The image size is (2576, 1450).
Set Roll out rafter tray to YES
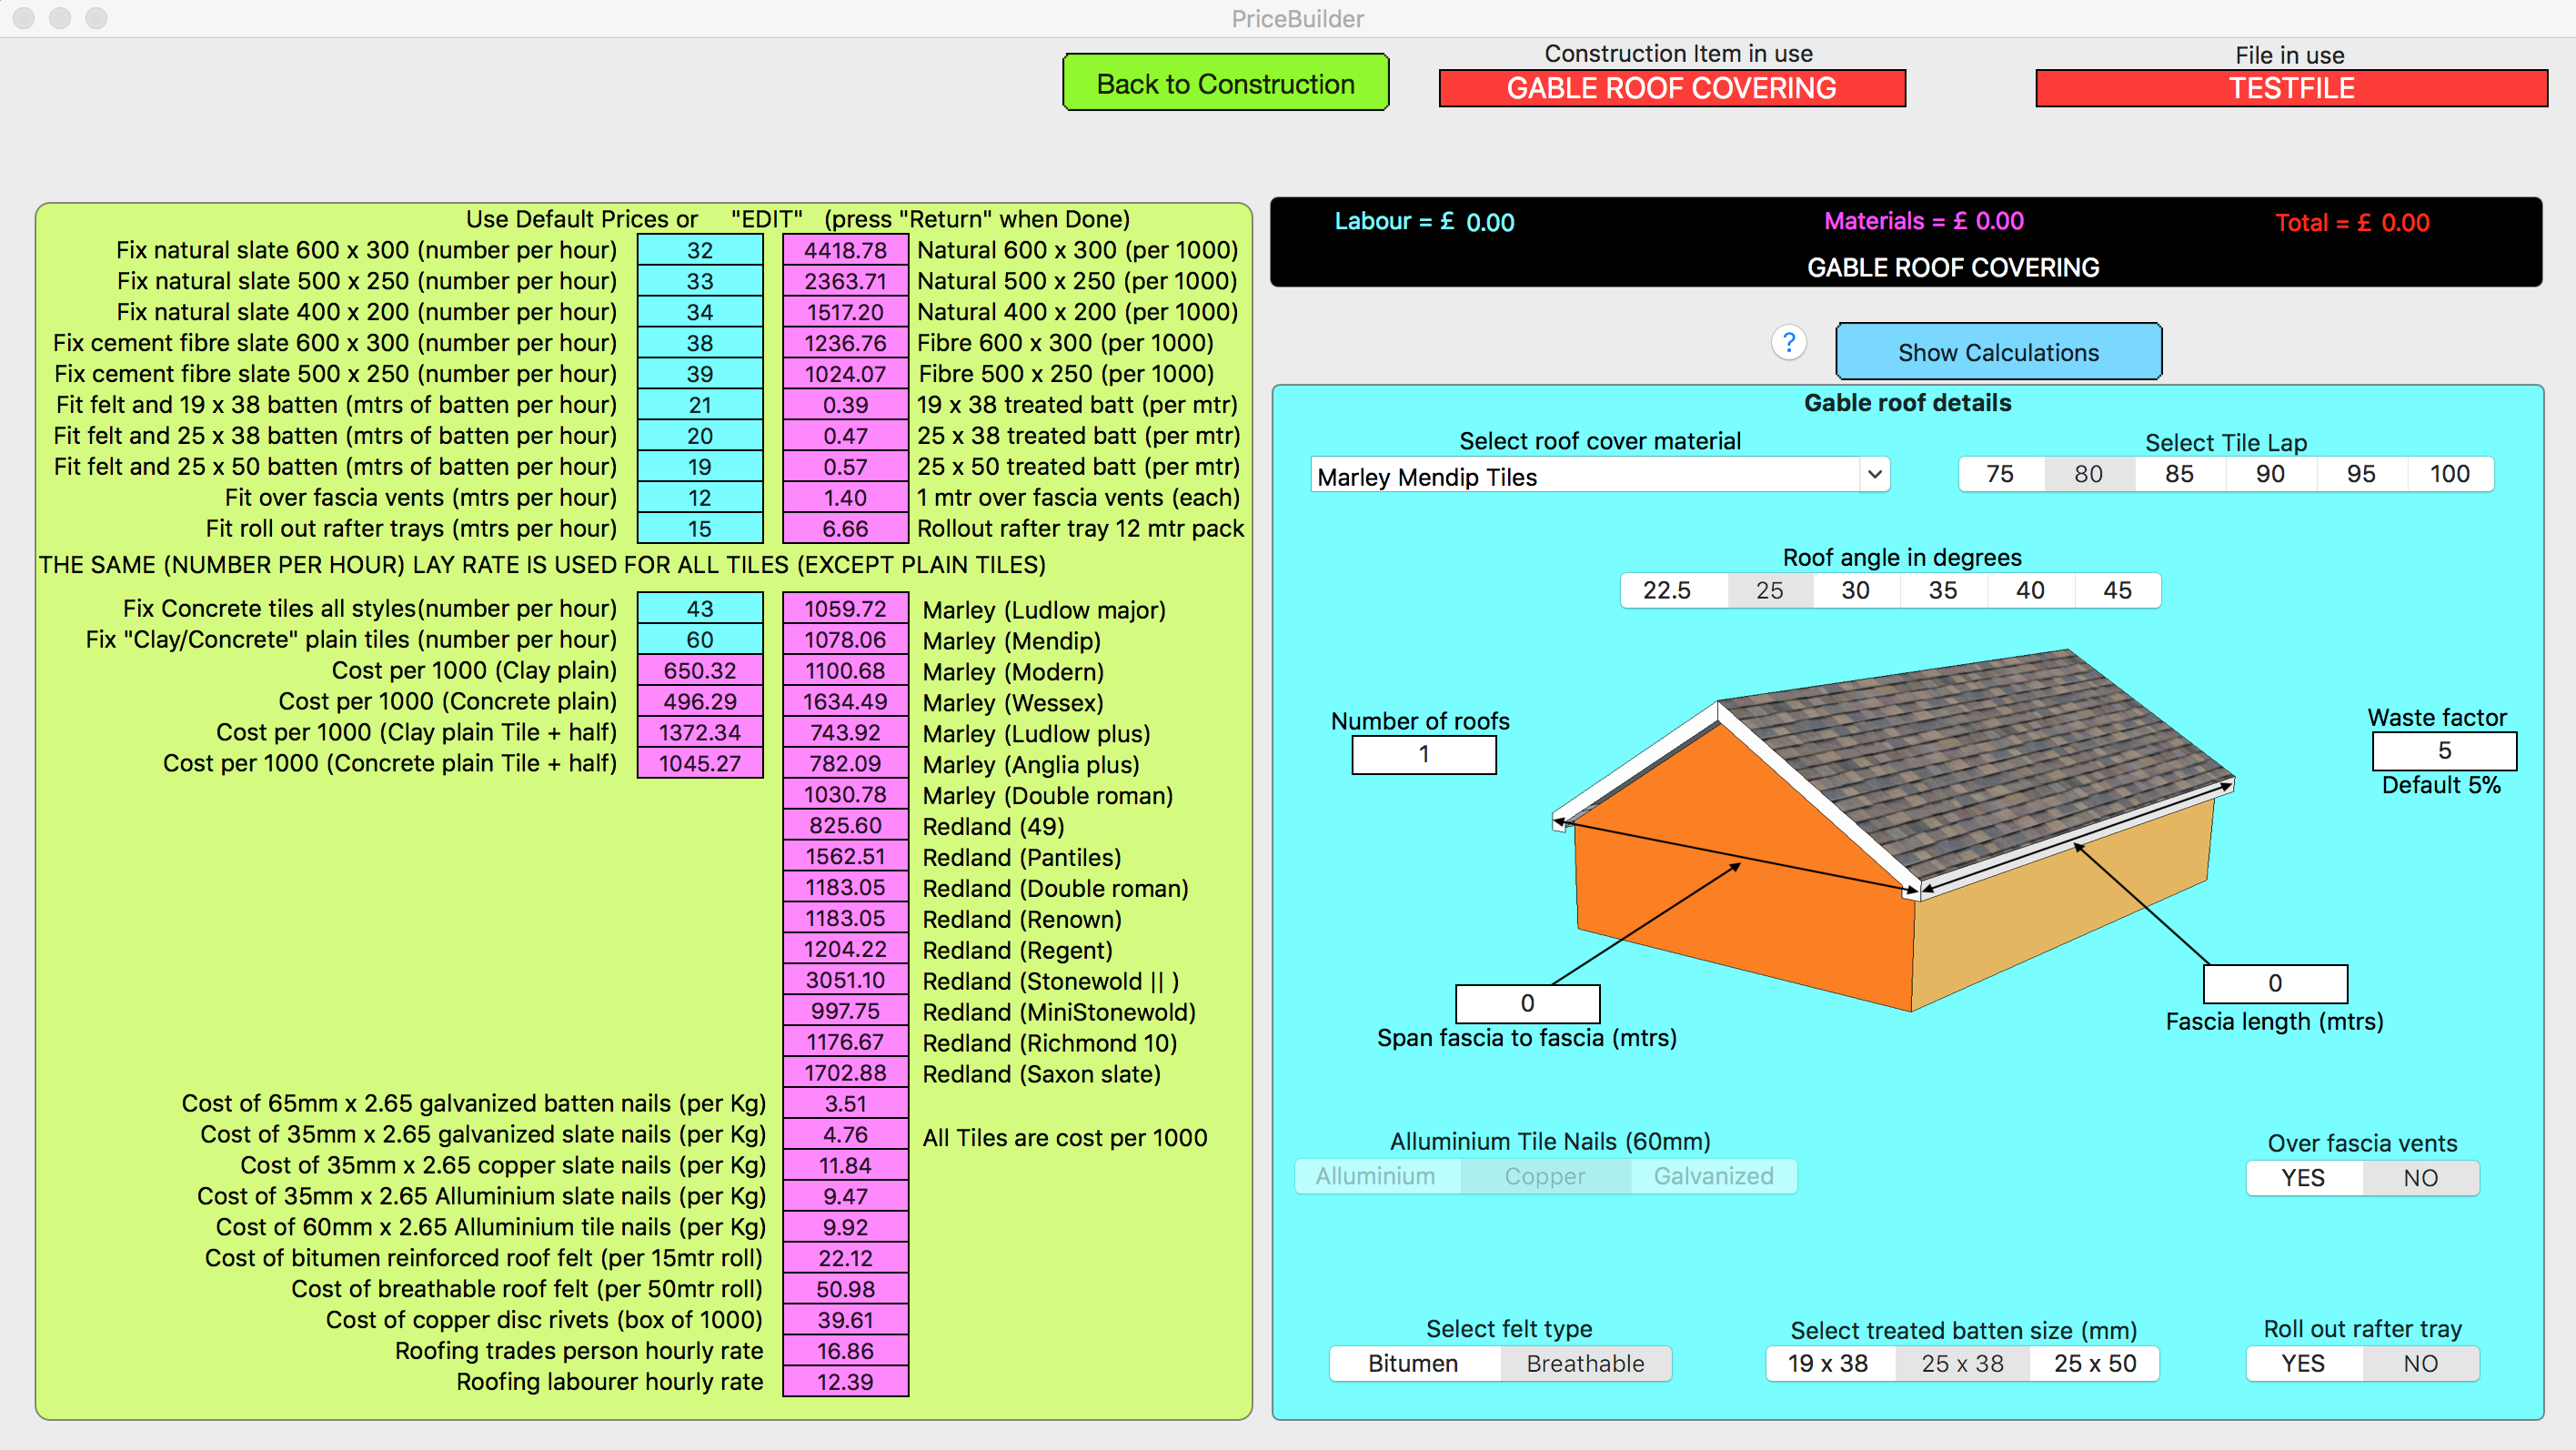(2304, 1364)
